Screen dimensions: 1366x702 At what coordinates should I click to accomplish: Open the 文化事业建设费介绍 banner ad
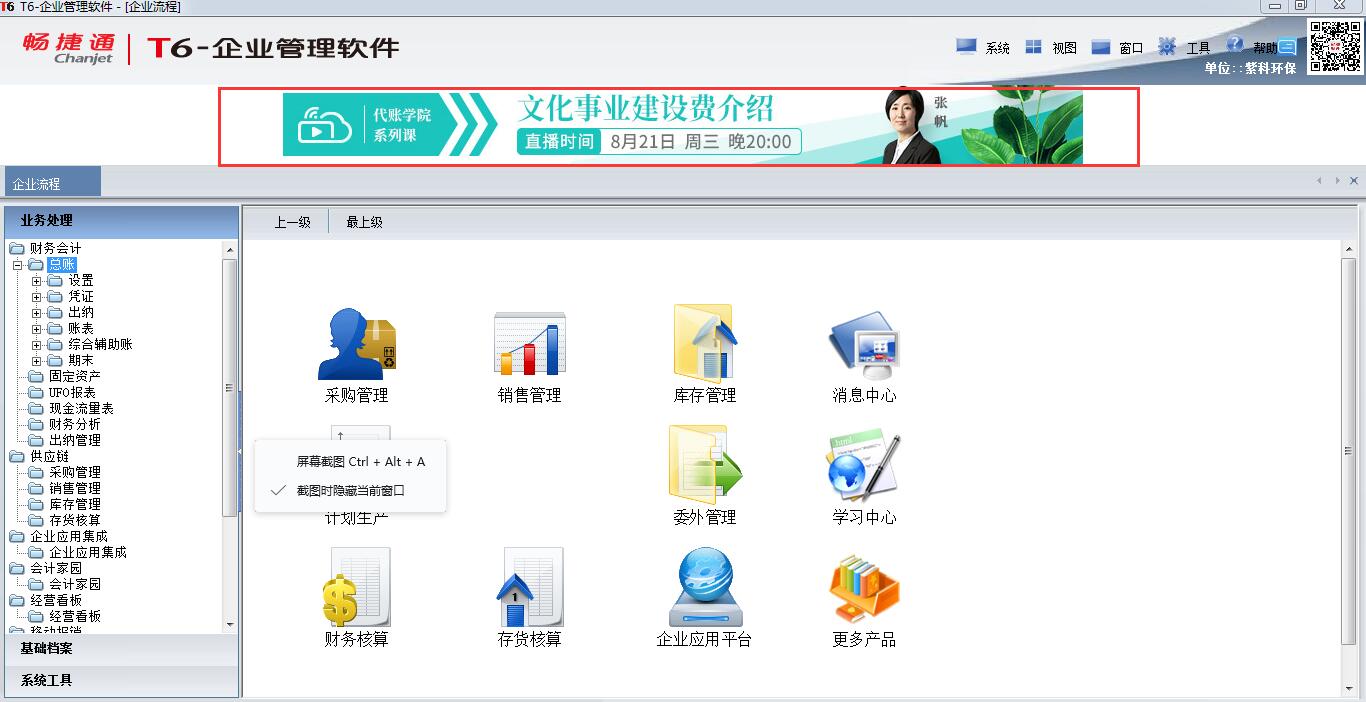point(679,126)
